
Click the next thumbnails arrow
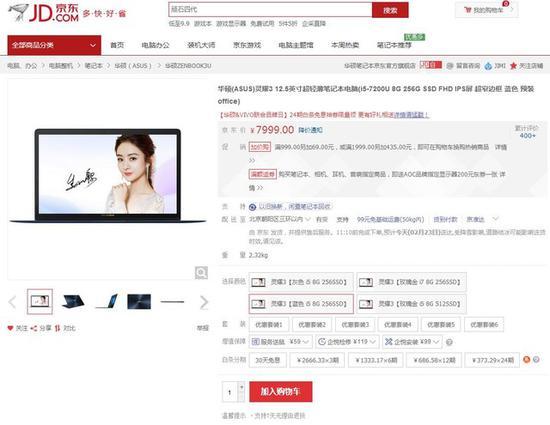tap(204, 302)
